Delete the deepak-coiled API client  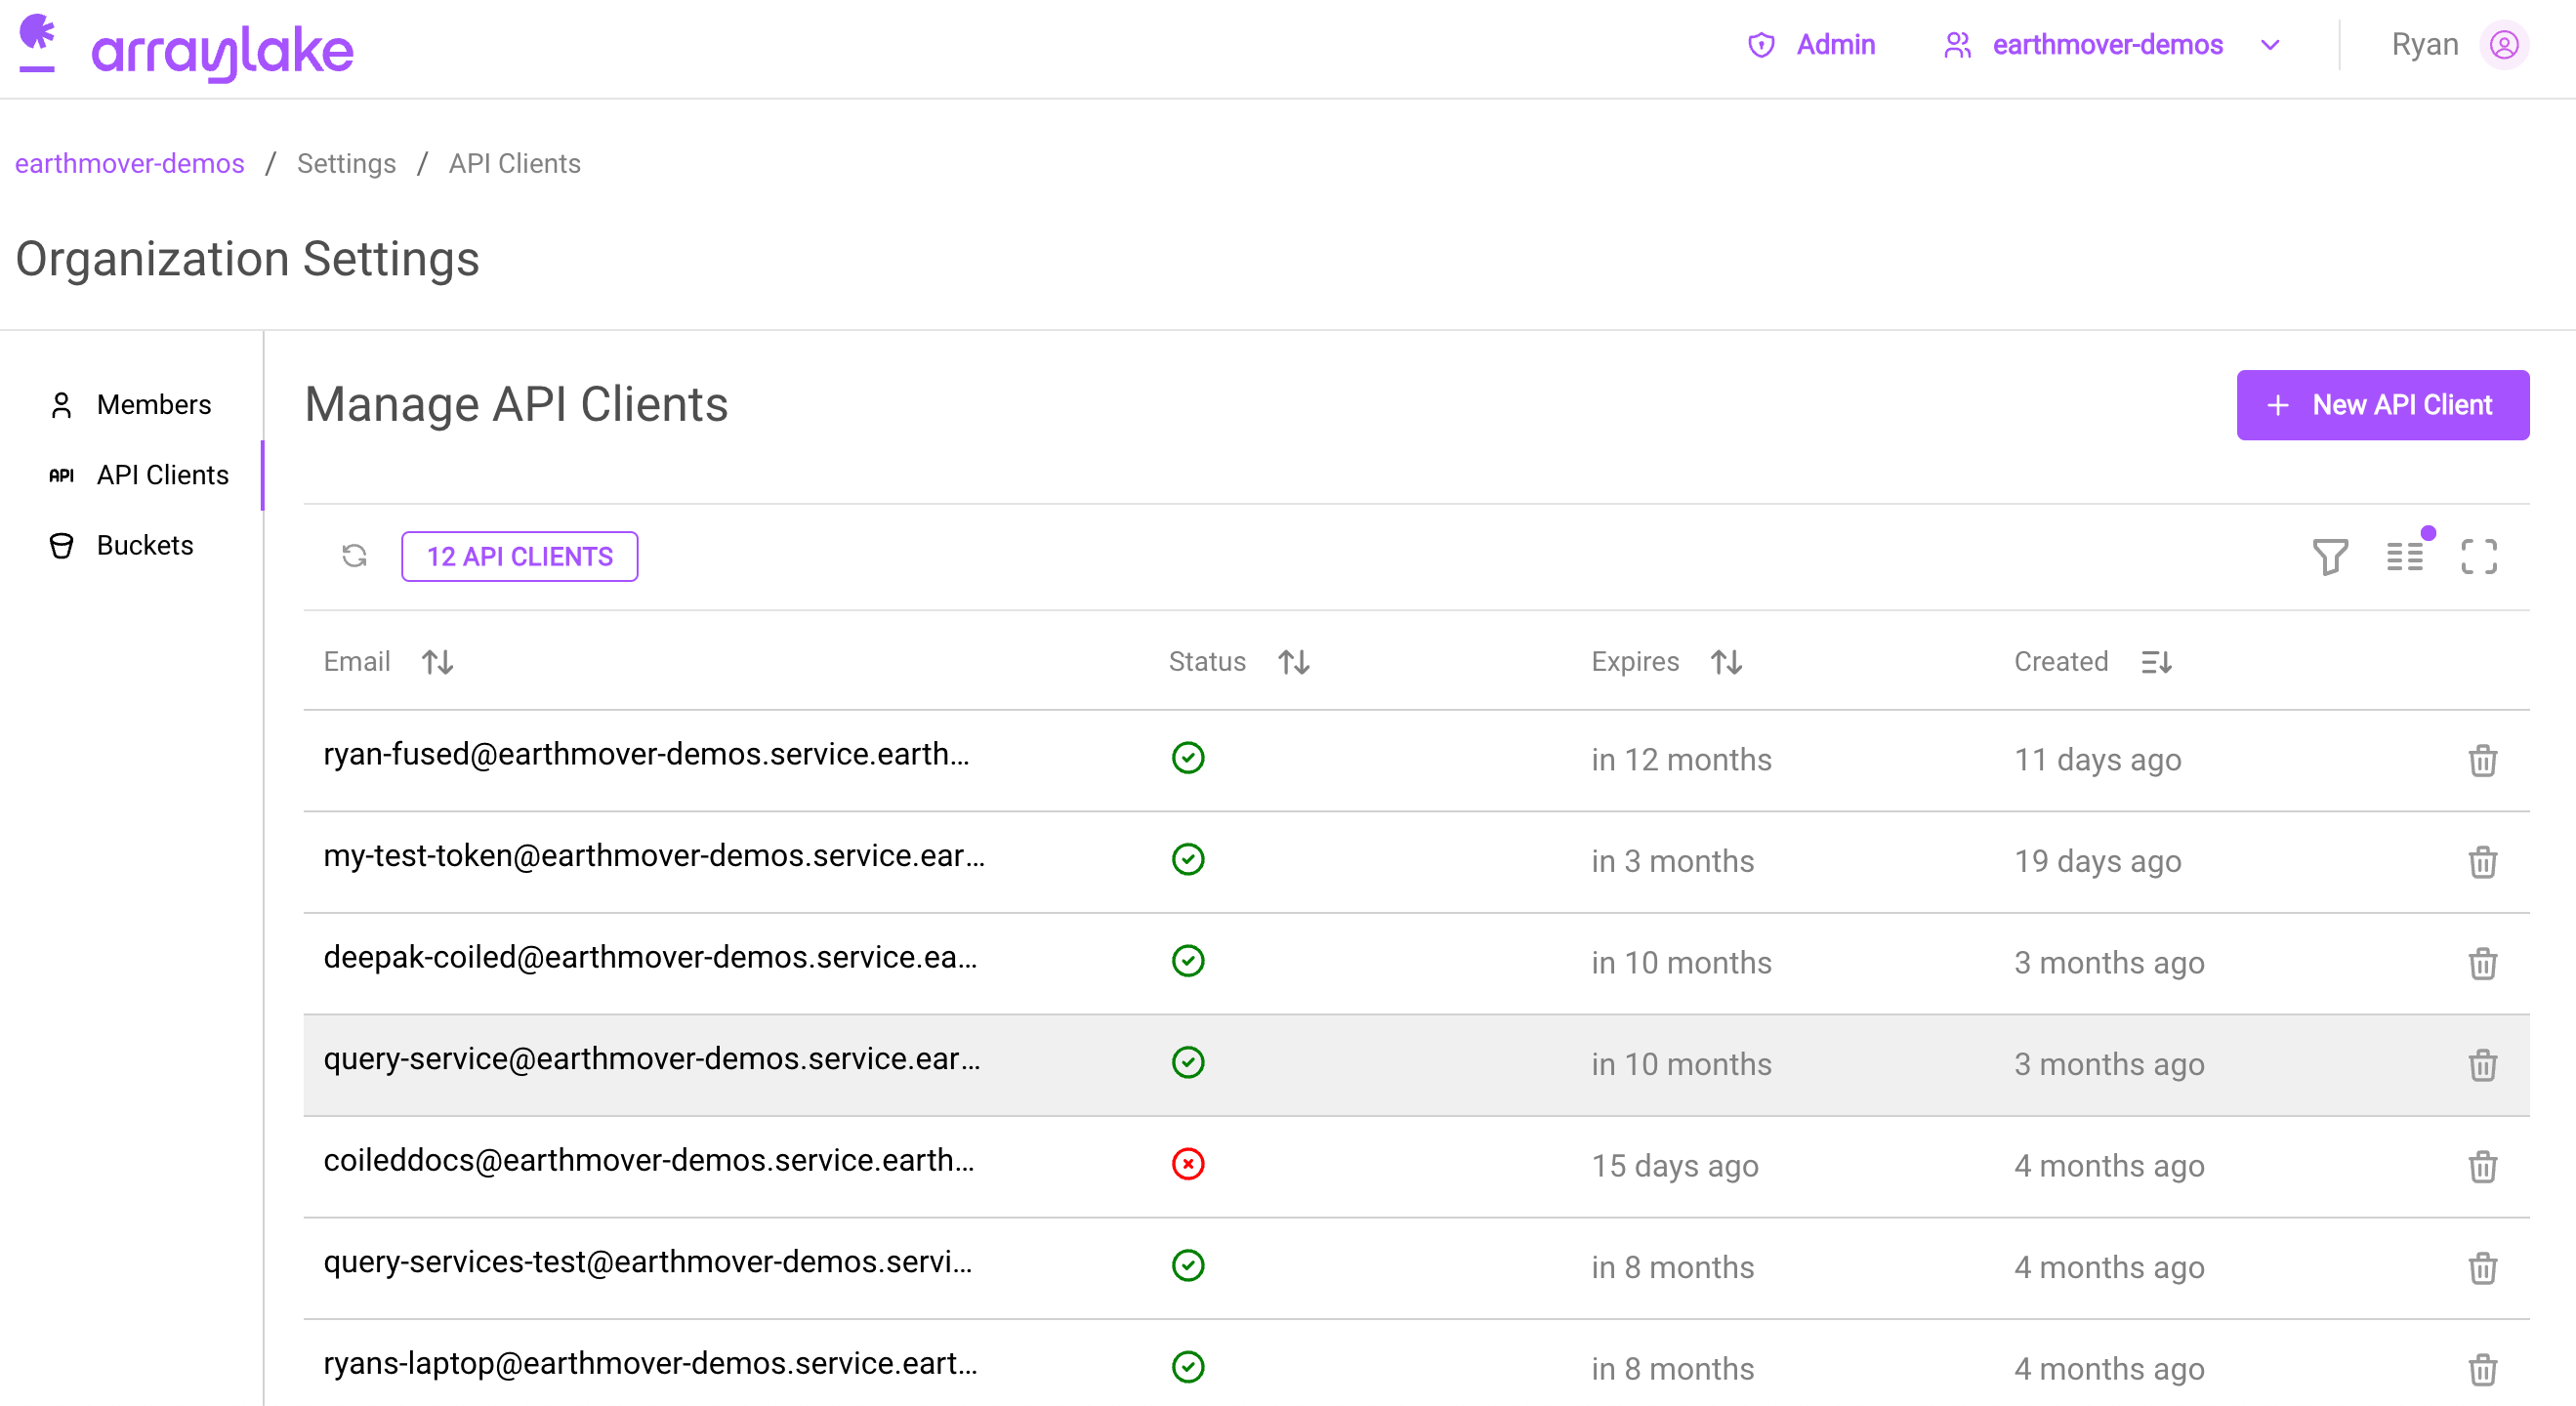[2482, 963]
